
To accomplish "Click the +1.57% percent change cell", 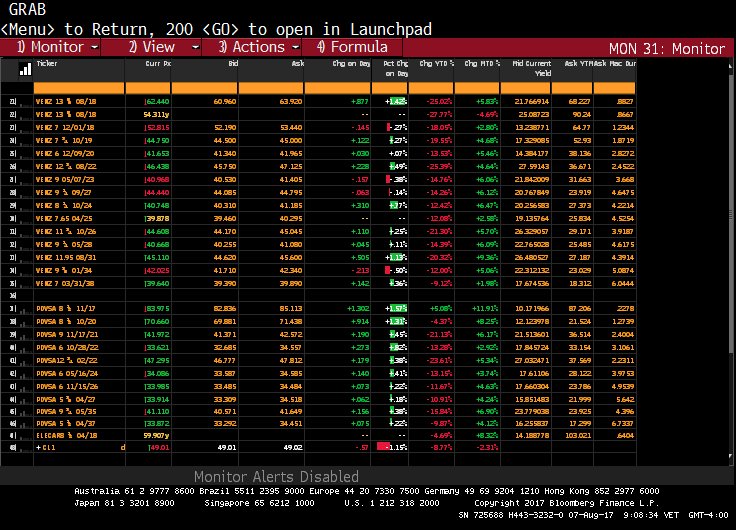I will pyautogui.click(x=396, y=309).
